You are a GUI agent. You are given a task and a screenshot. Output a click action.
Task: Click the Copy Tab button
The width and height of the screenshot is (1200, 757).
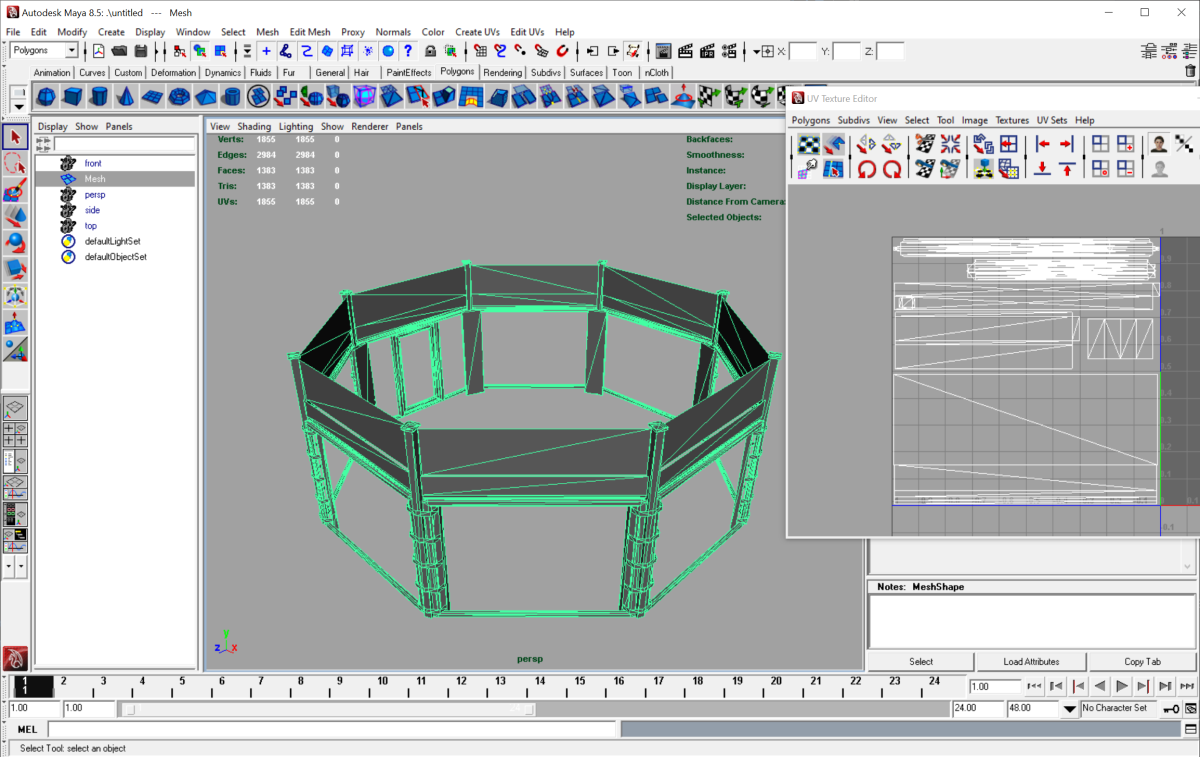pyautogui.click(x=1142, y=662)
